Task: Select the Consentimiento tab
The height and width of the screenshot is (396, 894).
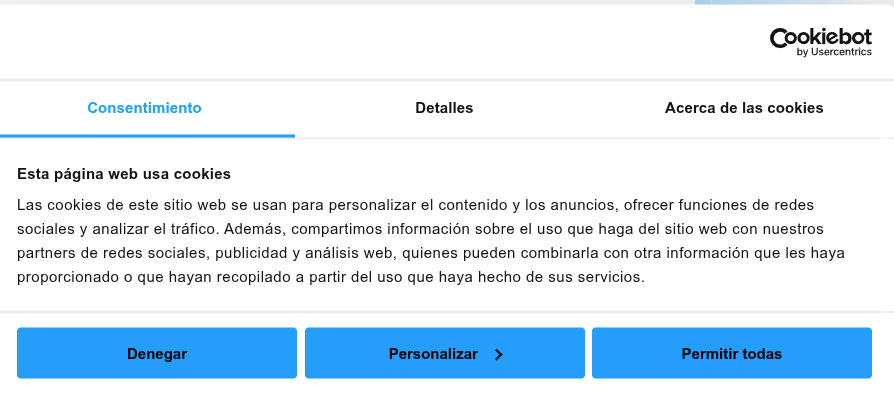Action: tap(144, 108)
